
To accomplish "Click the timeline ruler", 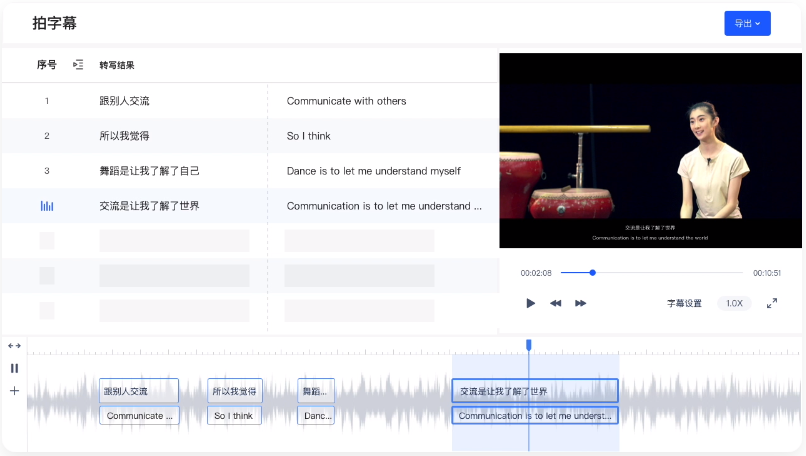I will [x=413, y=351].
